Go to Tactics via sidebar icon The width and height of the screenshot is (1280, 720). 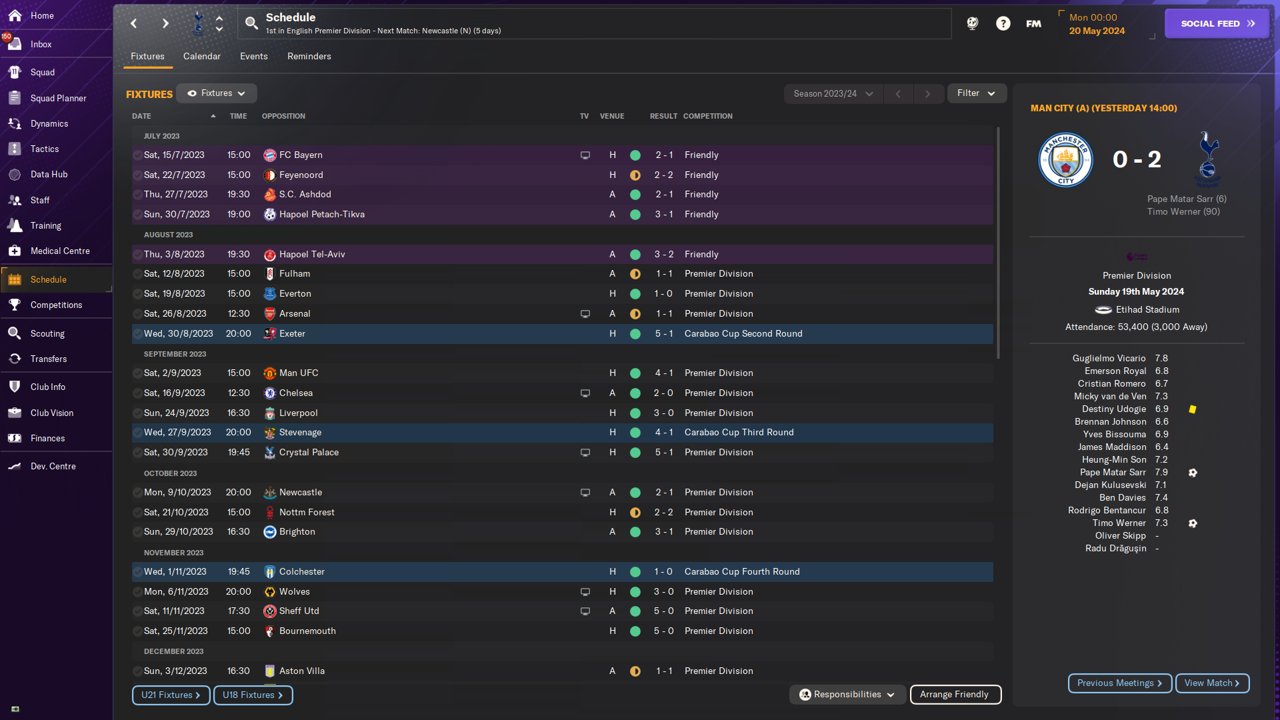(x=14, y=149)
